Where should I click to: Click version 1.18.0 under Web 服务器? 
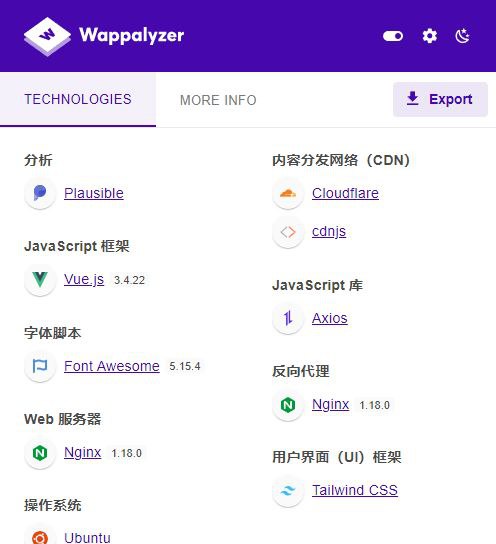(127, 453)
